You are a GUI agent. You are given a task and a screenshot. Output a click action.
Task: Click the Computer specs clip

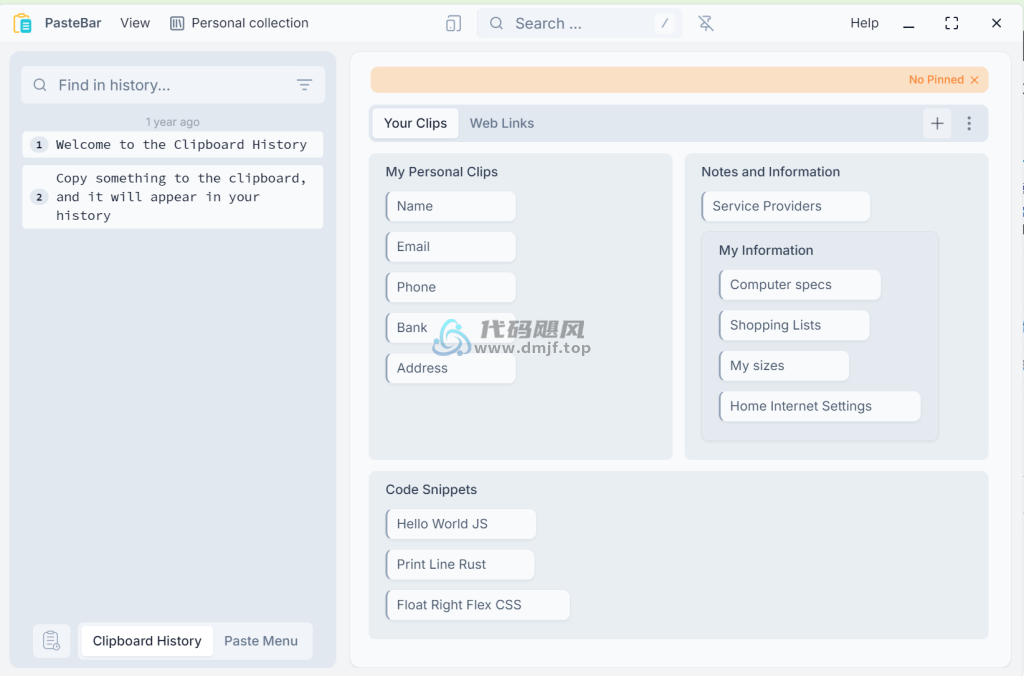[x=800, y=285]
